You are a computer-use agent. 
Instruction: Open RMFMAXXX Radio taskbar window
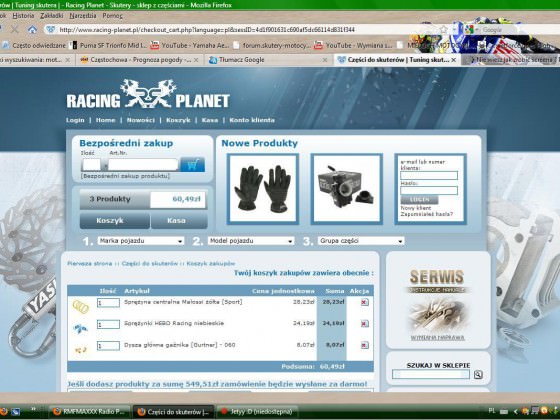[89, 412]
